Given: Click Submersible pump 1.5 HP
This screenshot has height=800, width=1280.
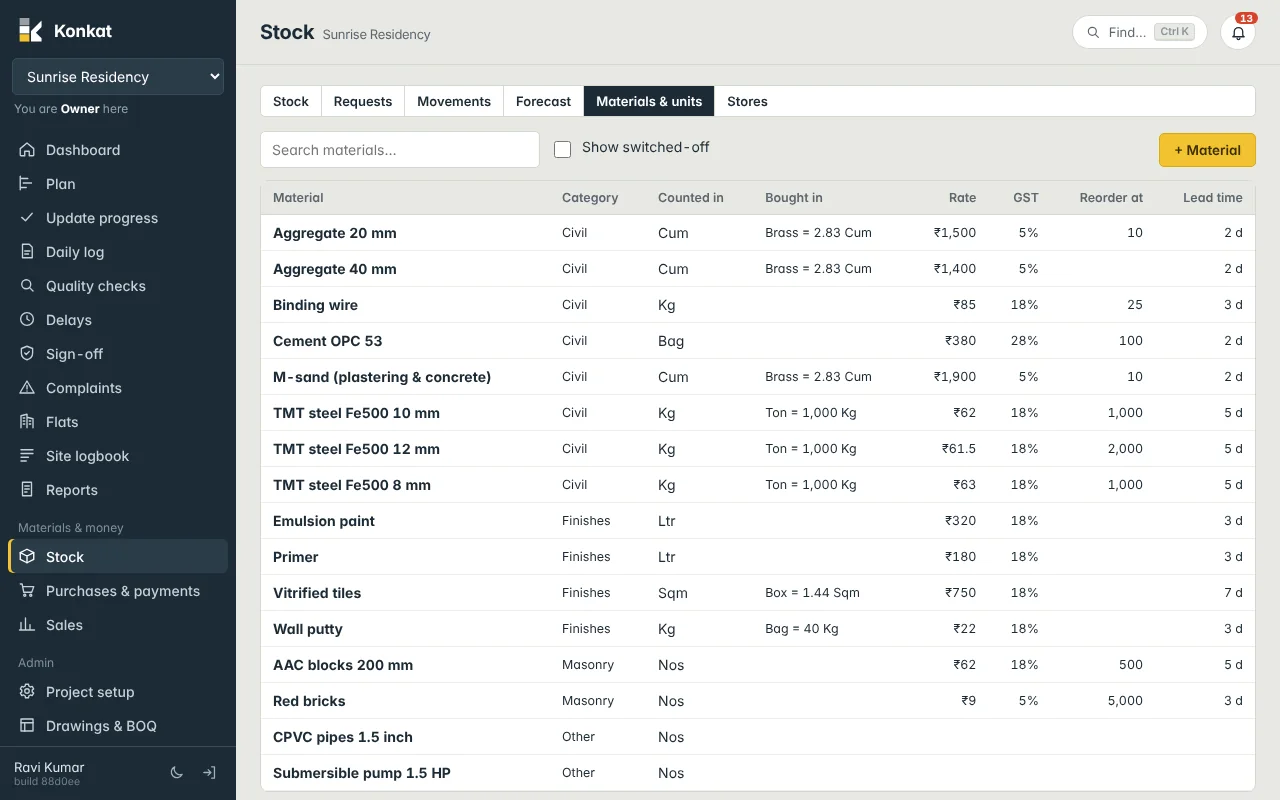Looking at the screenshot, I should pyautogui.click(x=362, y=773).
